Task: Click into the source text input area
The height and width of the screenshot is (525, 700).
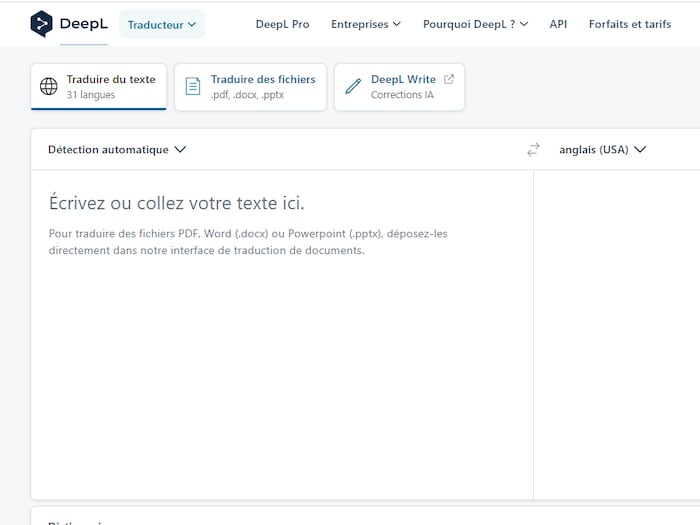Action: (282, 335)
